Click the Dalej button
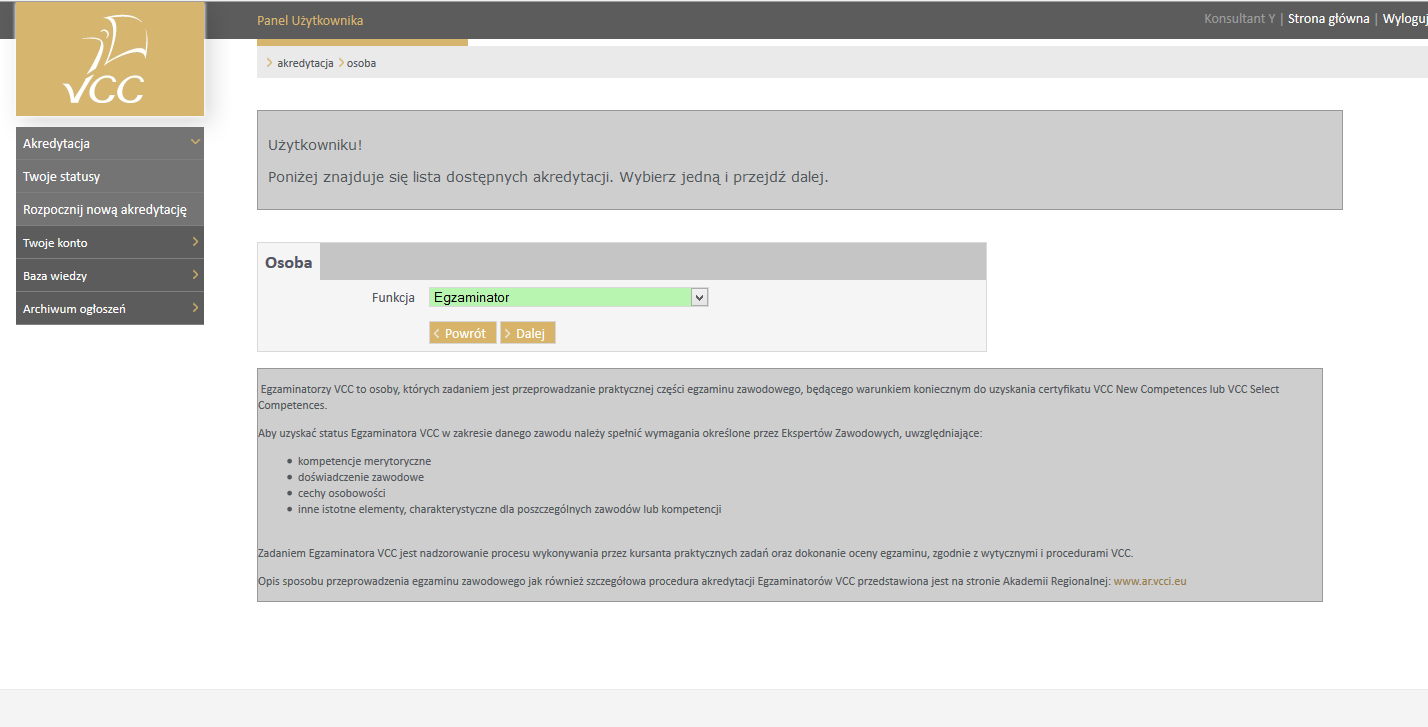The image size is (1428, 727). (x=527, y=333)
